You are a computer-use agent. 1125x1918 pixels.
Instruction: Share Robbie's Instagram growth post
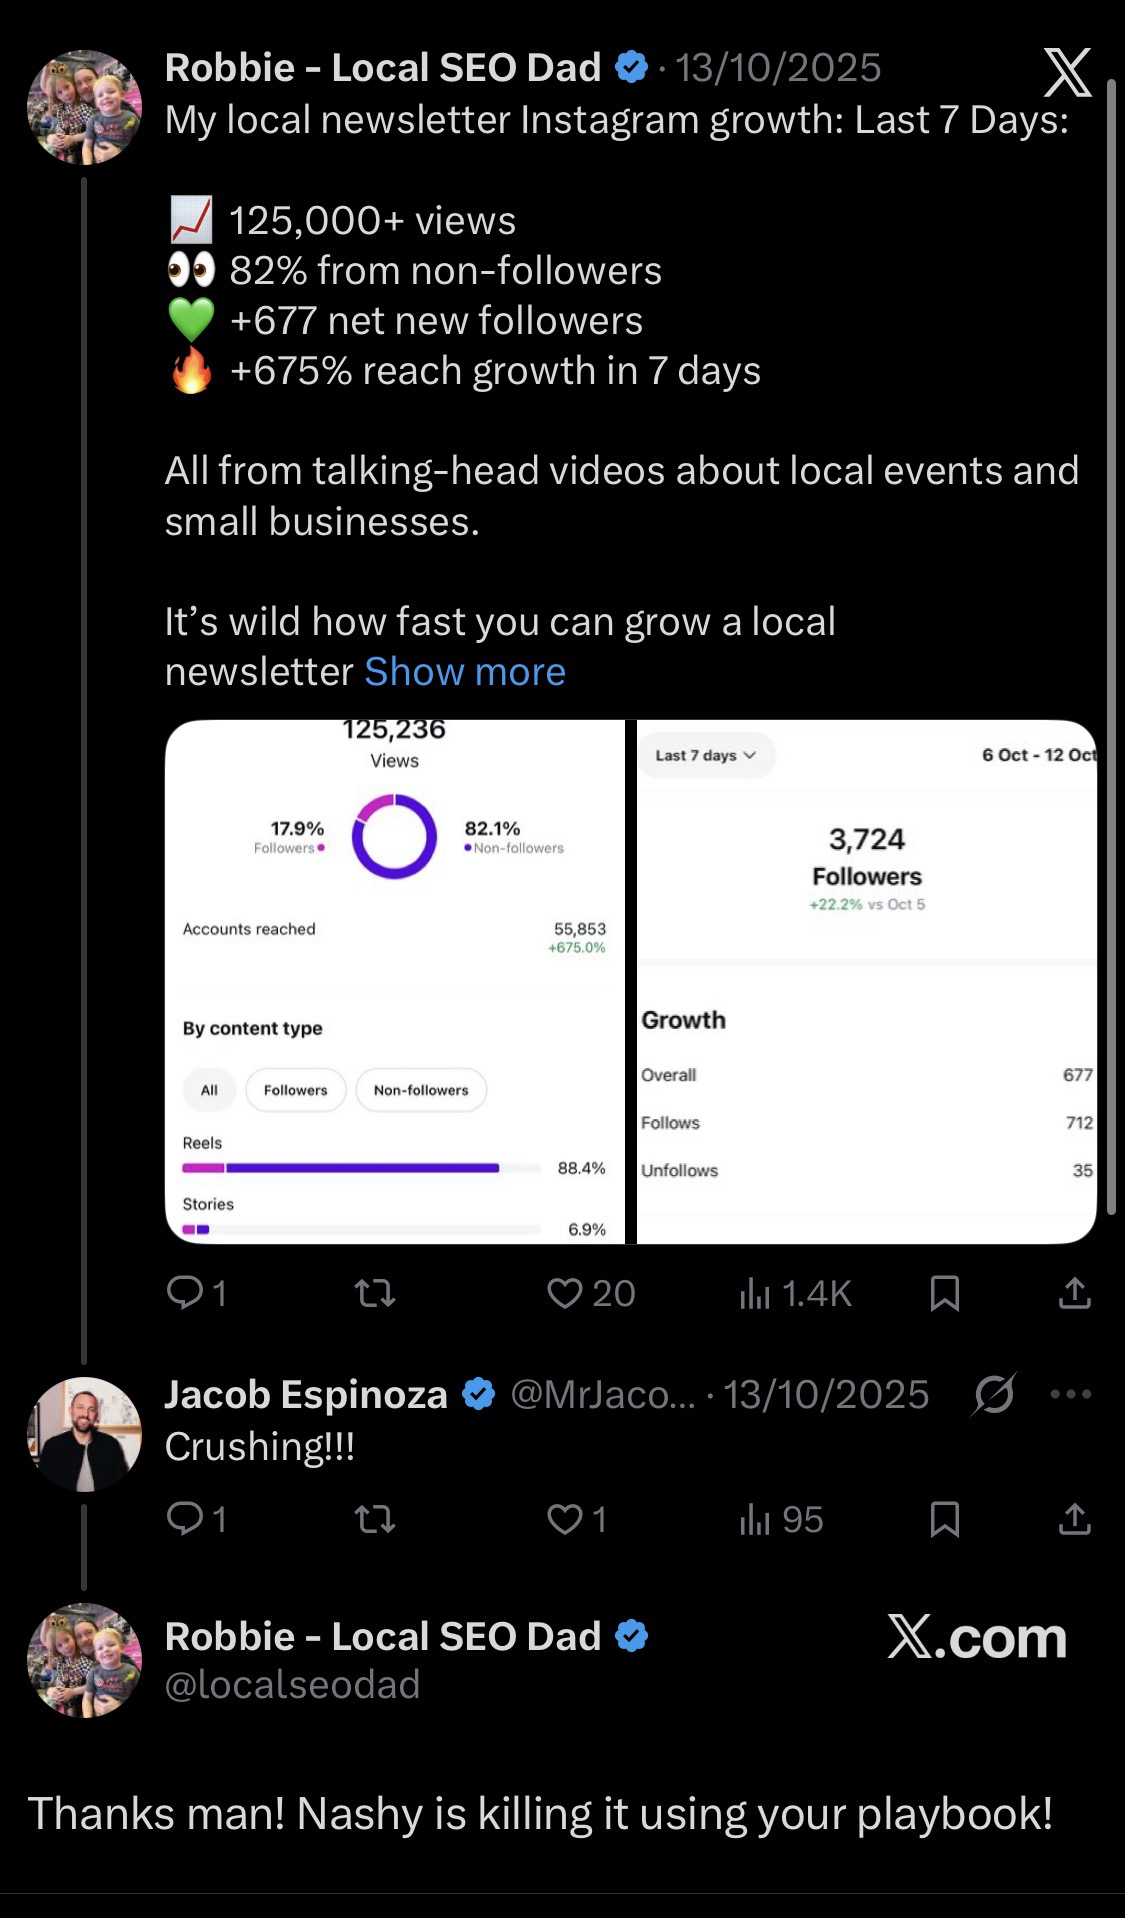1074,1294
